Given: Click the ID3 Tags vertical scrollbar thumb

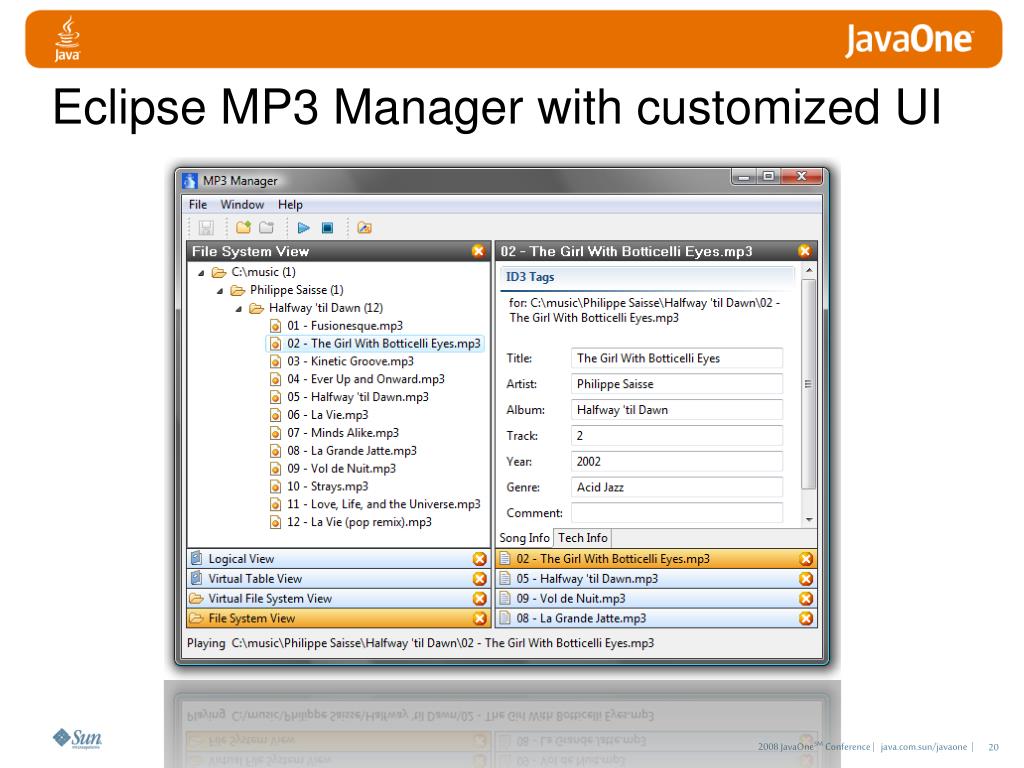Looking at the screenshot, I should point(808,384).
